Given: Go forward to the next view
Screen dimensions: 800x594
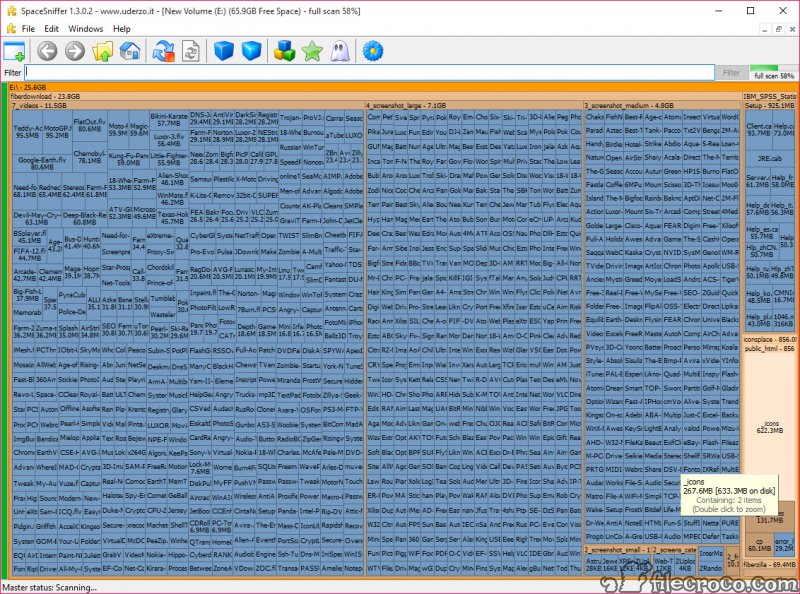Looking at the screenshot, I should pyautogui.click(x=74, y=51).
